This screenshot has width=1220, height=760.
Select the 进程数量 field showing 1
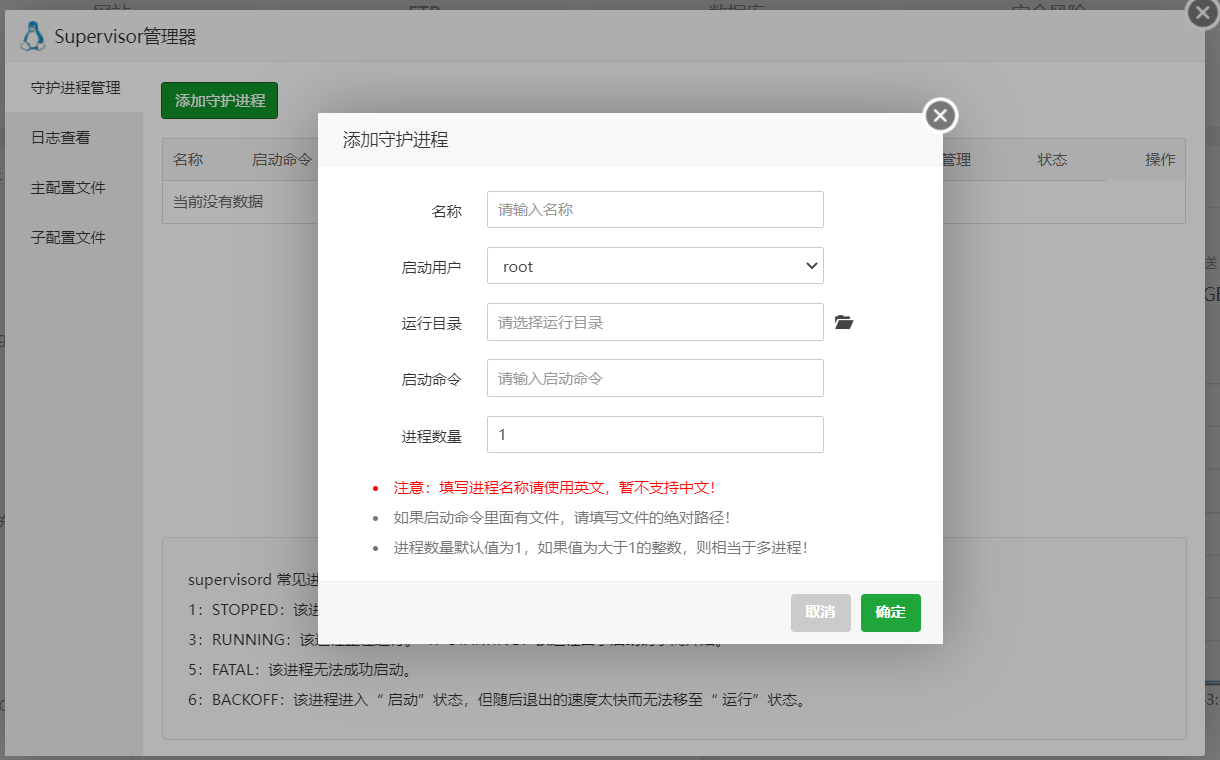(655, 434)
